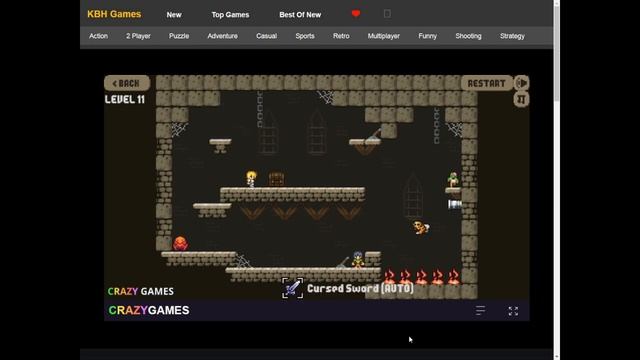640x360 pixels.
Task: Browse the Adventure category
Action: (x=222, y=36)
